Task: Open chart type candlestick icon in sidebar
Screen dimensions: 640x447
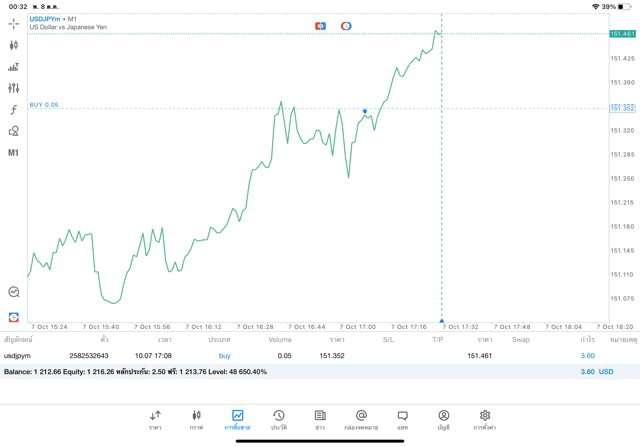Action: point(13,45)
